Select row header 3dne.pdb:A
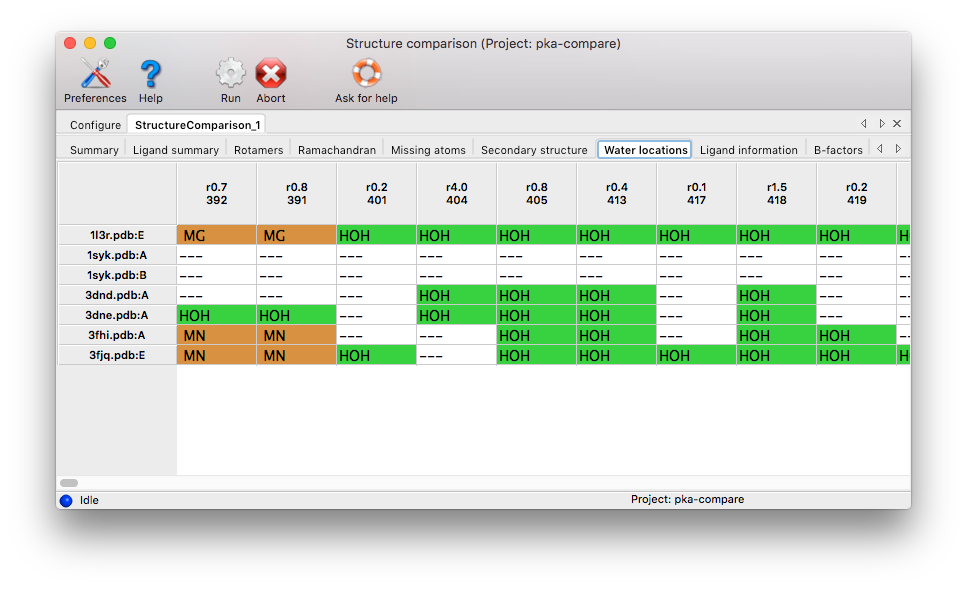This screenshot has width=967, height=589. (117, 315)
